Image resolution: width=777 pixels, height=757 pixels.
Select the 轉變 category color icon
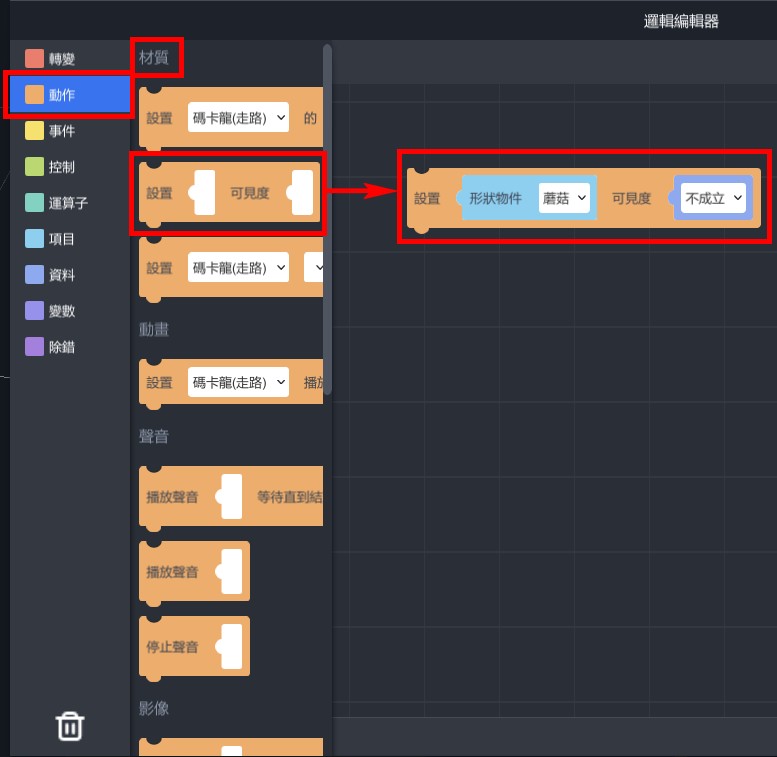click(x=35, y=59)
